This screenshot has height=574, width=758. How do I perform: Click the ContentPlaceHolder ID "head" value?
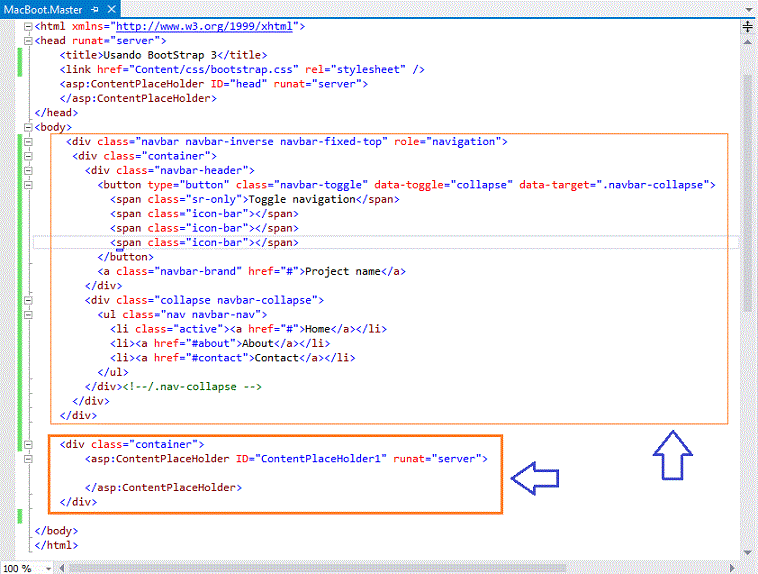click(248, 84)
